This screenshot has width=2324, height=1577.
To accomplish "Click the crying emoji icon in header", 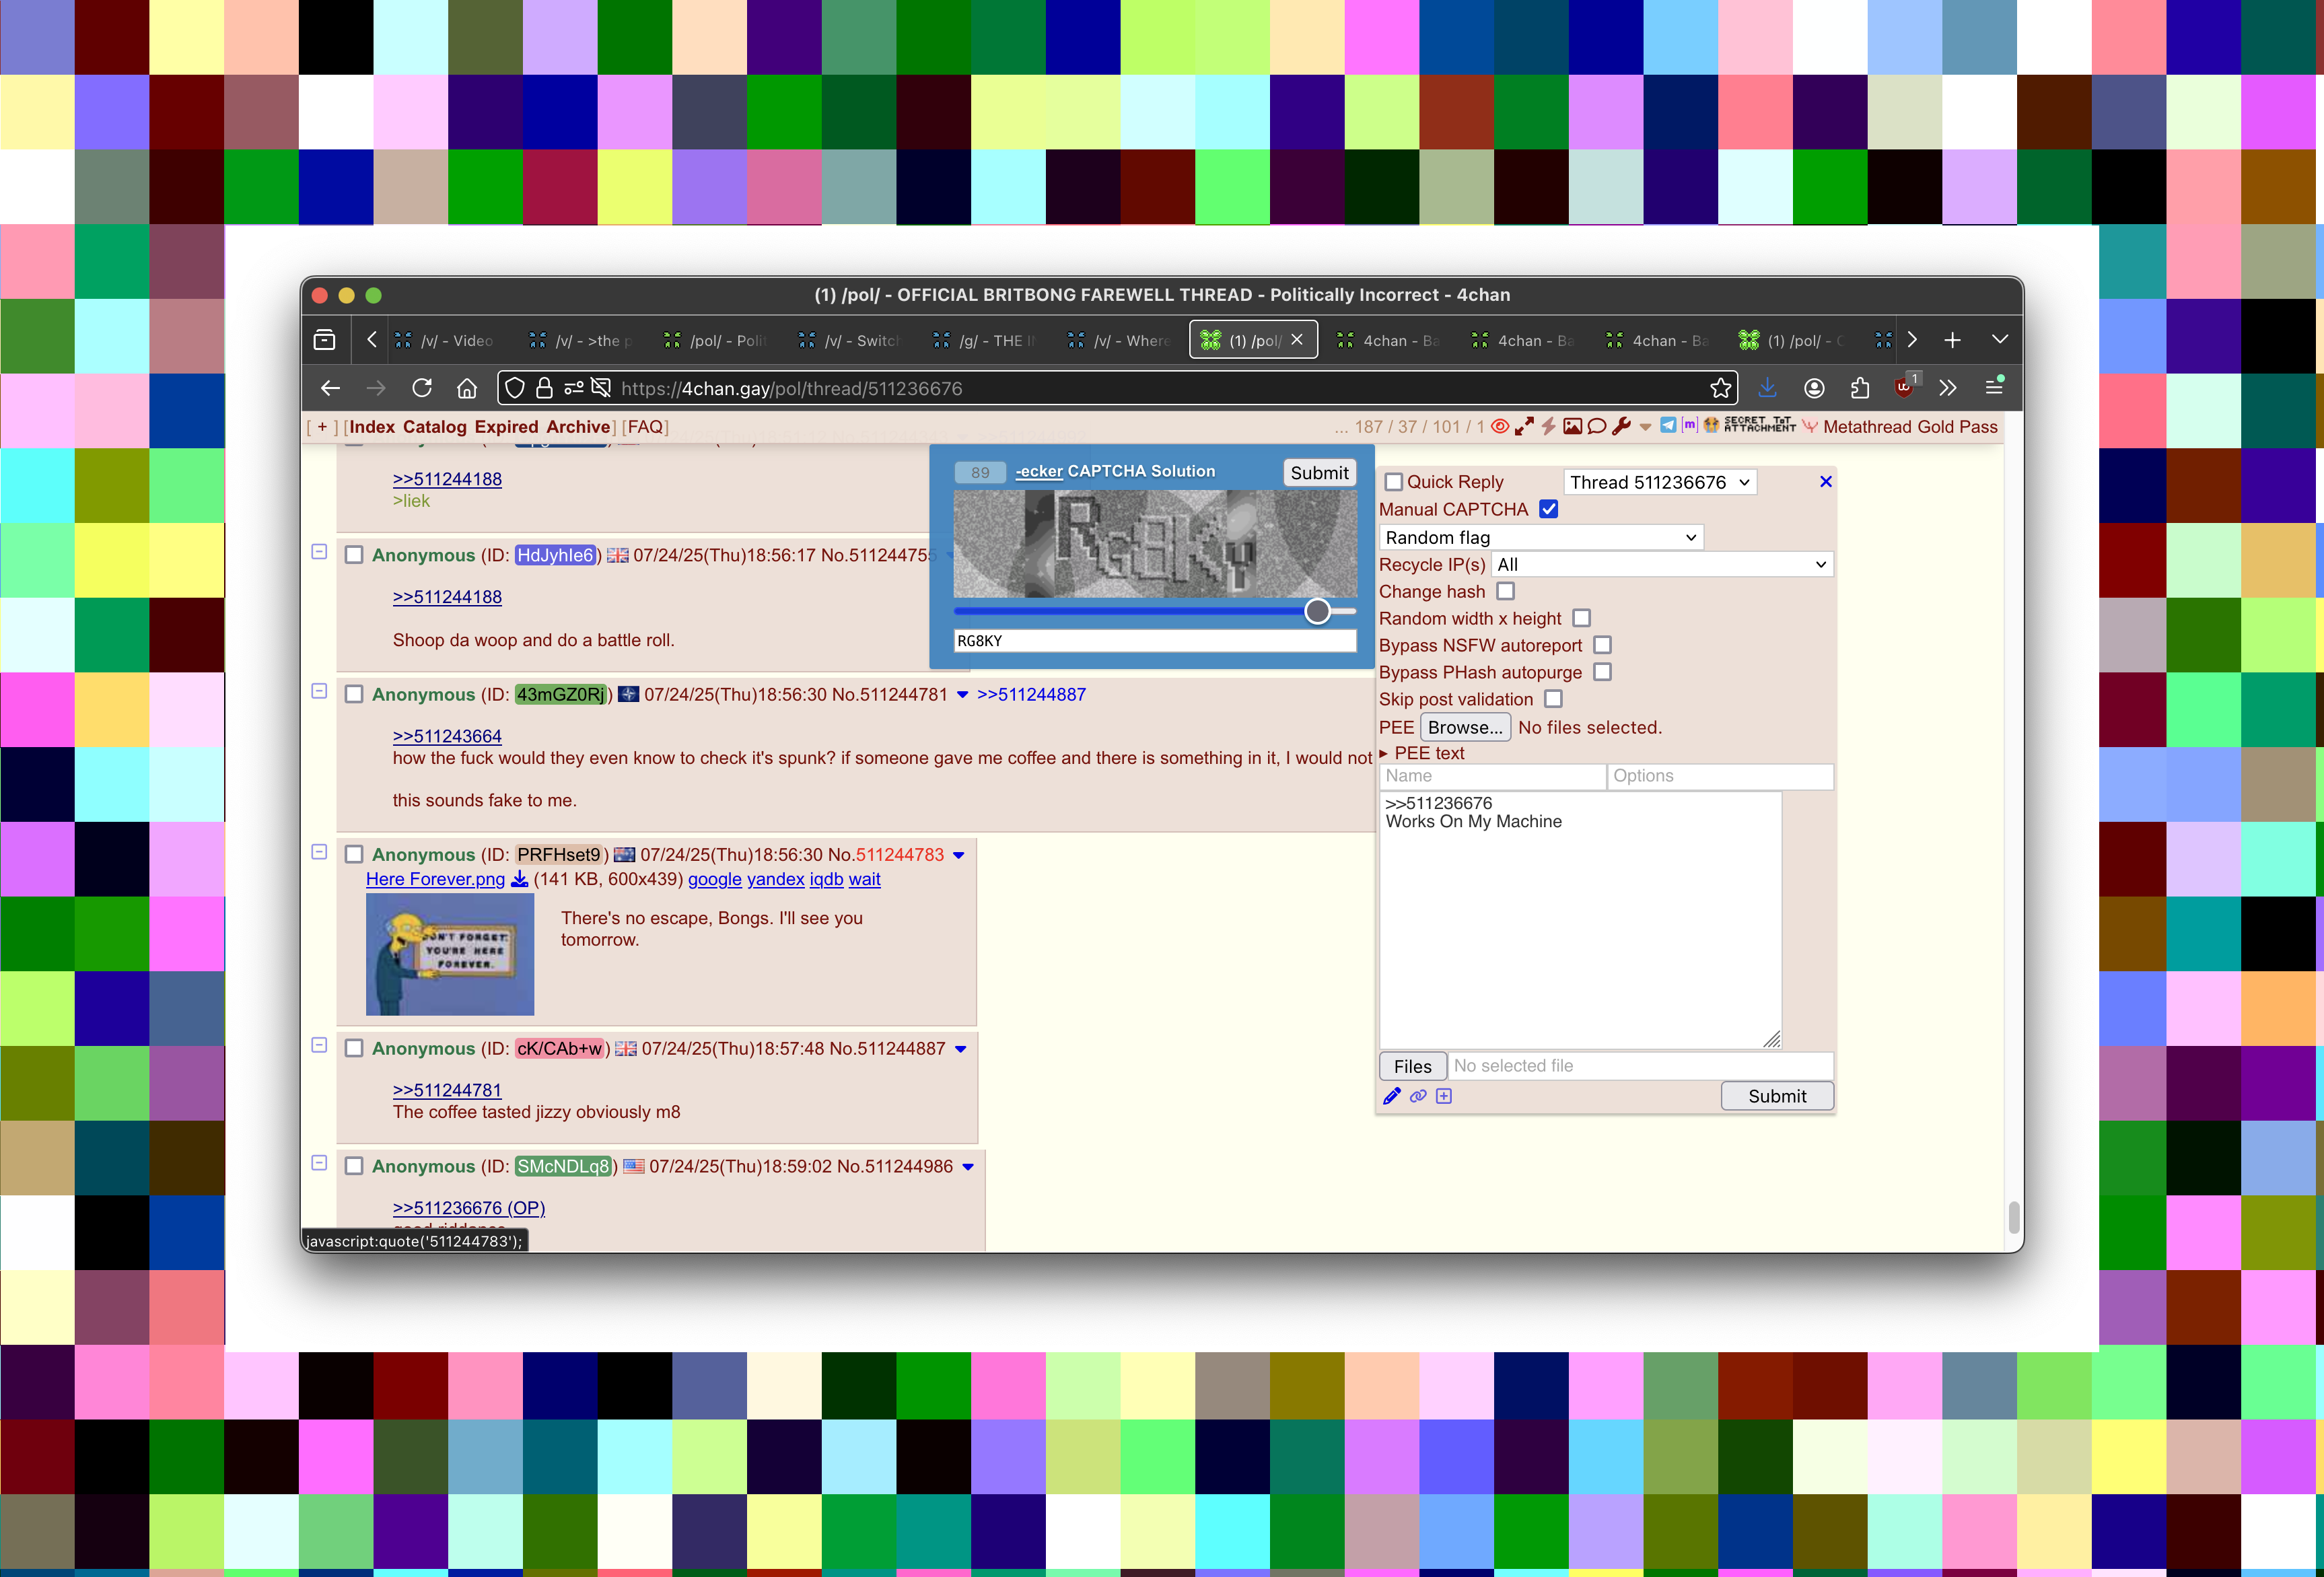I will point(1711,425).
